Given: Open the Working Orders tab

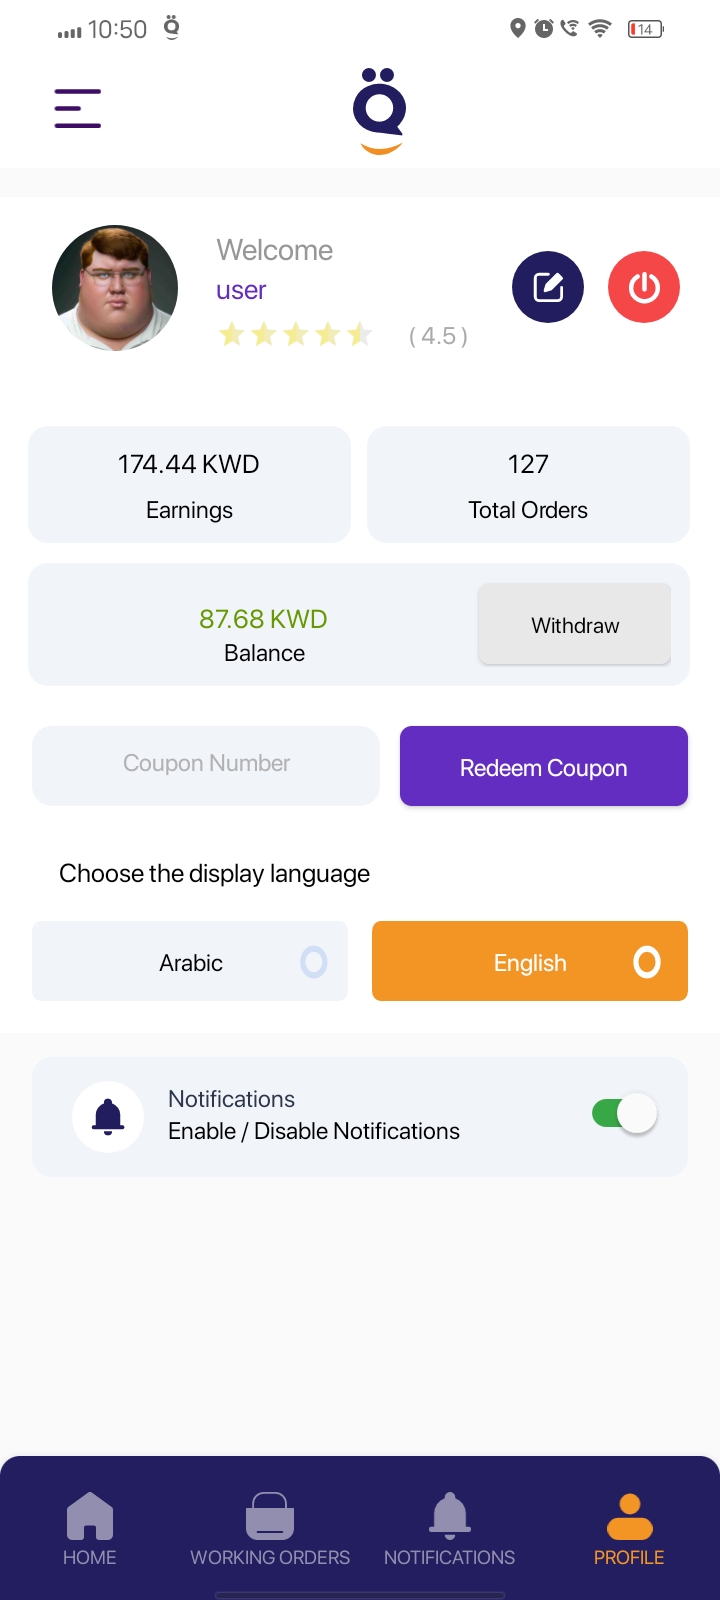Looking at the screenshot, I should point(270,1530).
